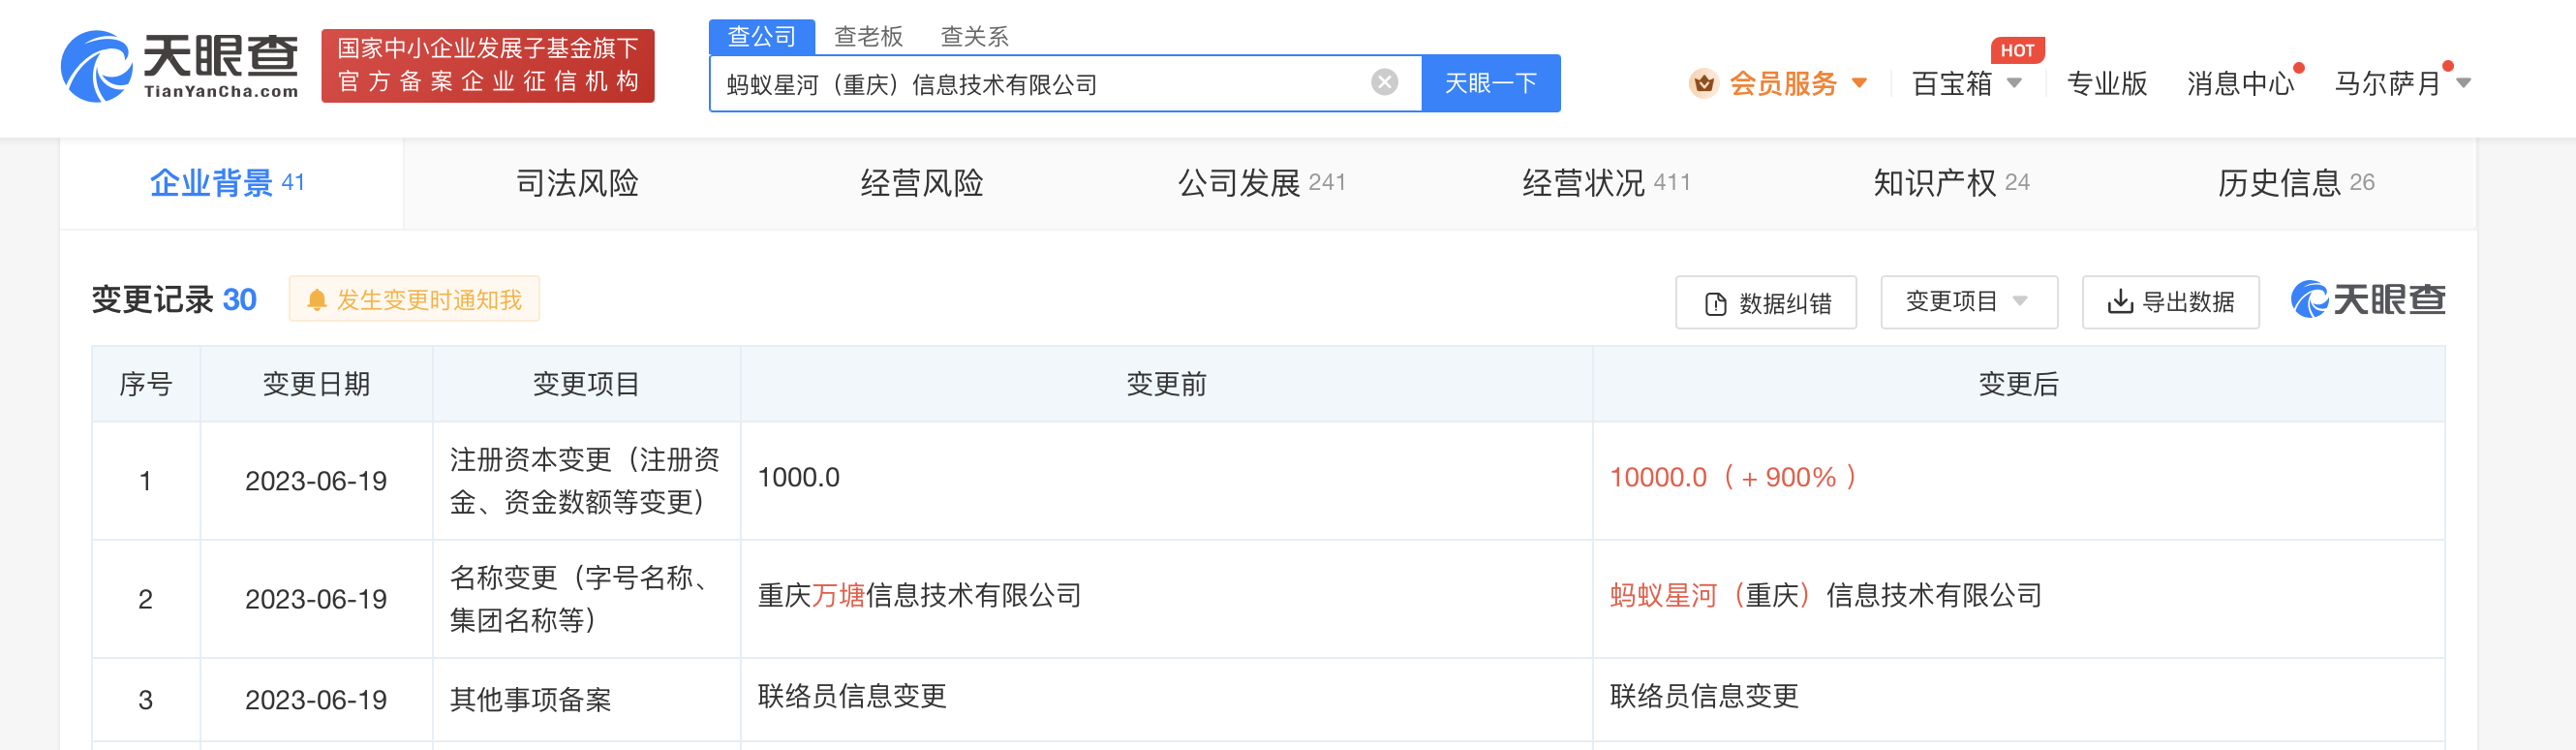Click the HOT badge above 百宝箱

click(2017, 50)
